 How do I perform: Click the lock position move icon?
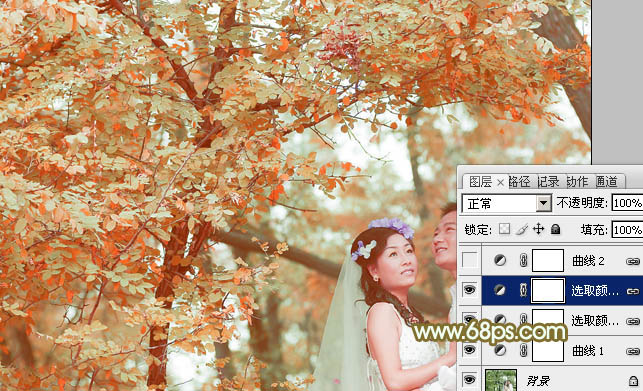point(538,229)
